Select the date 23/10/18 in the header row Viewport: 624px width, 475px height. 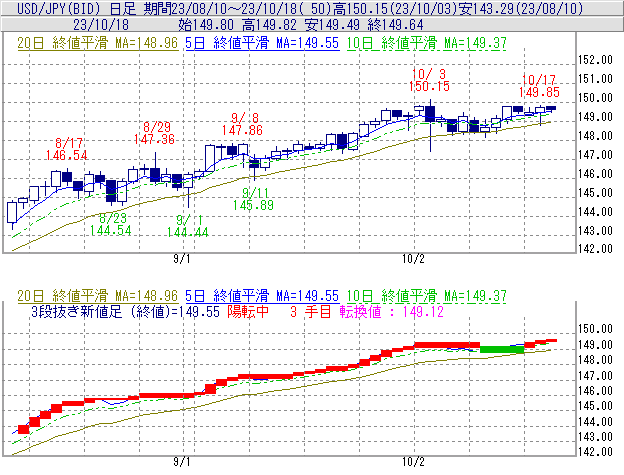pyautogui.click(x=101, y=25)
